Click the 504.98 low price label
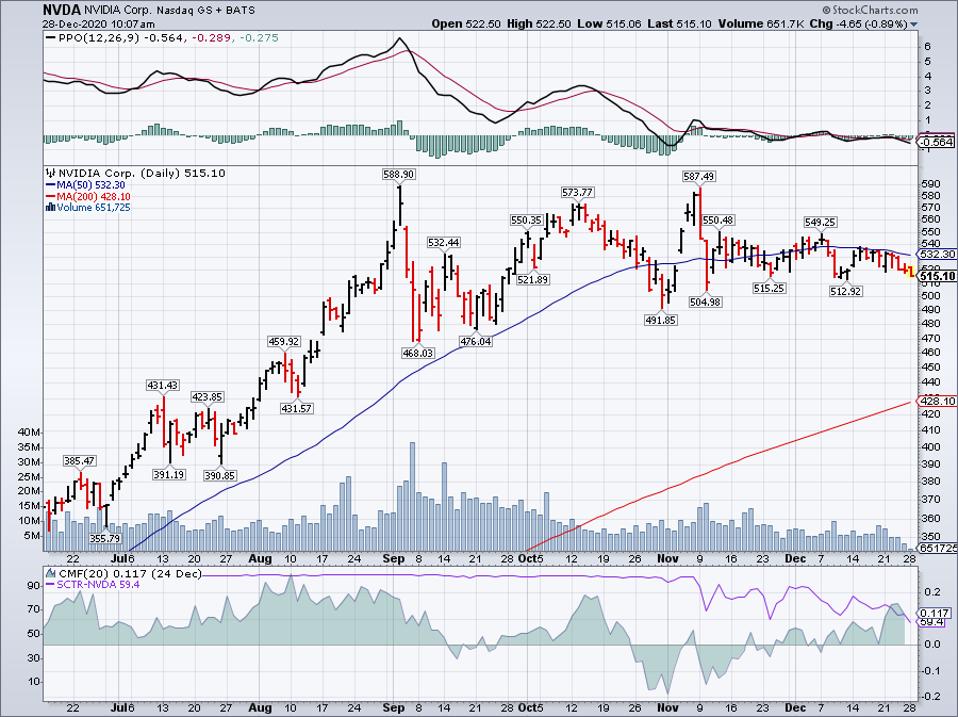 [x=706, y=301]
